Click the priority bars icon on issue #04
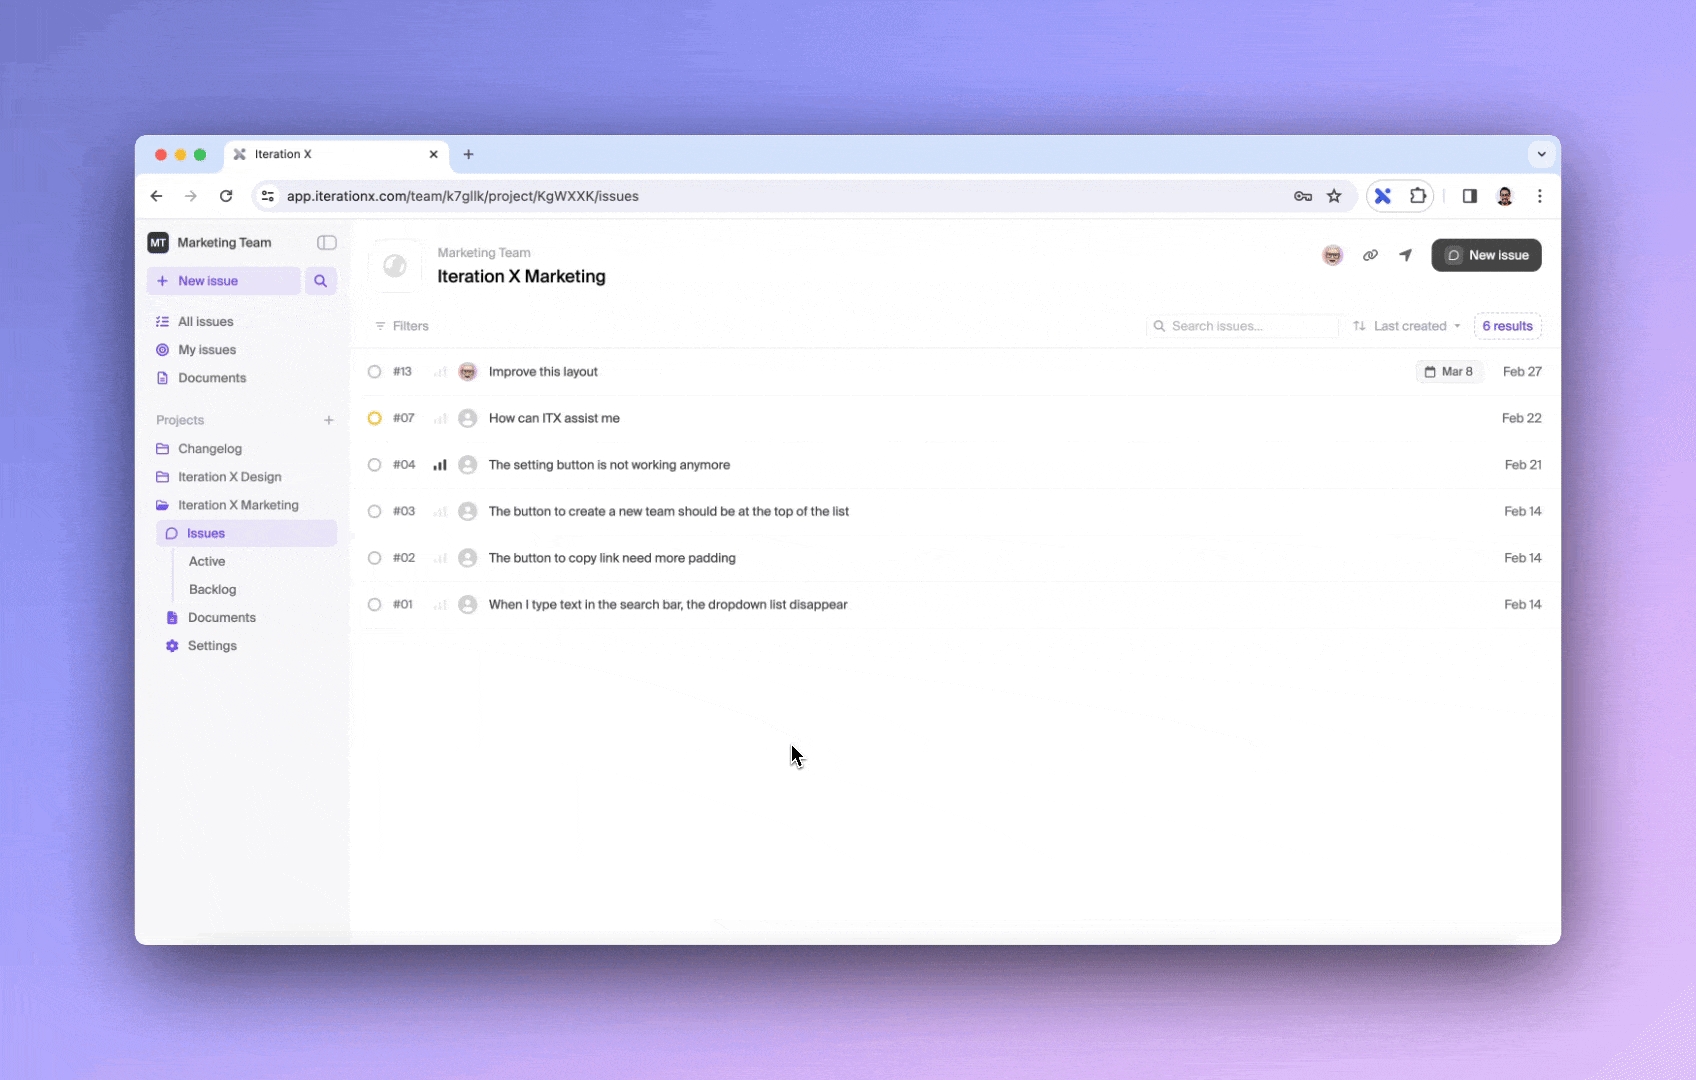The image size is (1696, 1080). [440, 465]
